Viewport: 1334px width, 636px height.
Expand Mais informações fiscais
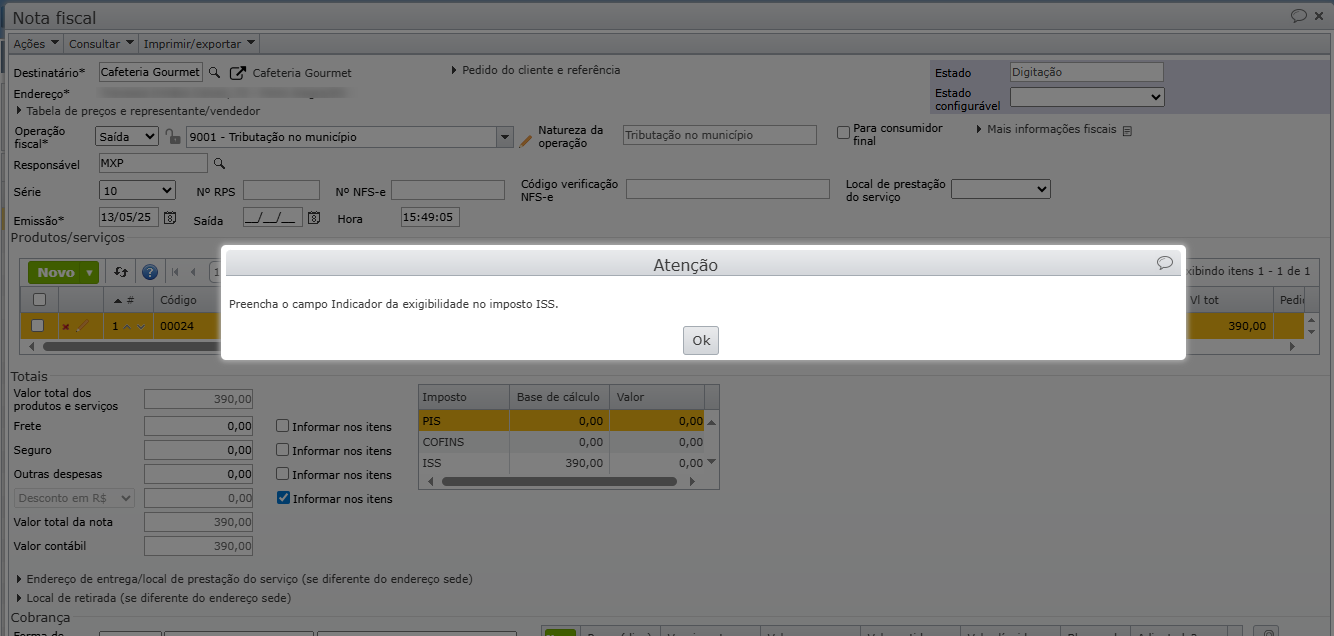click(x=1046, y=130)
